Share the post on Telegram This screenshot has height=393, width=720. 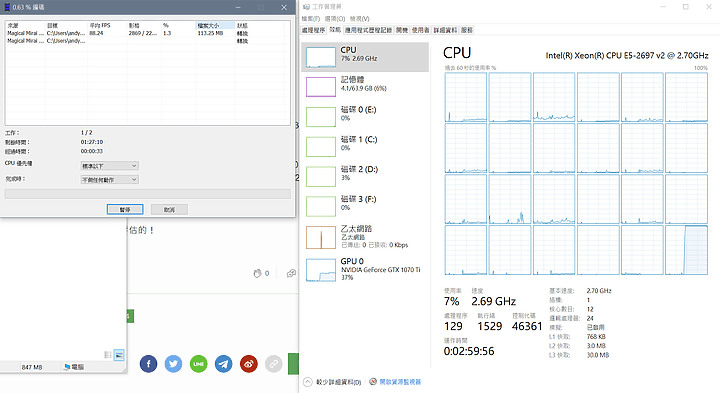(x=224, y=364)
